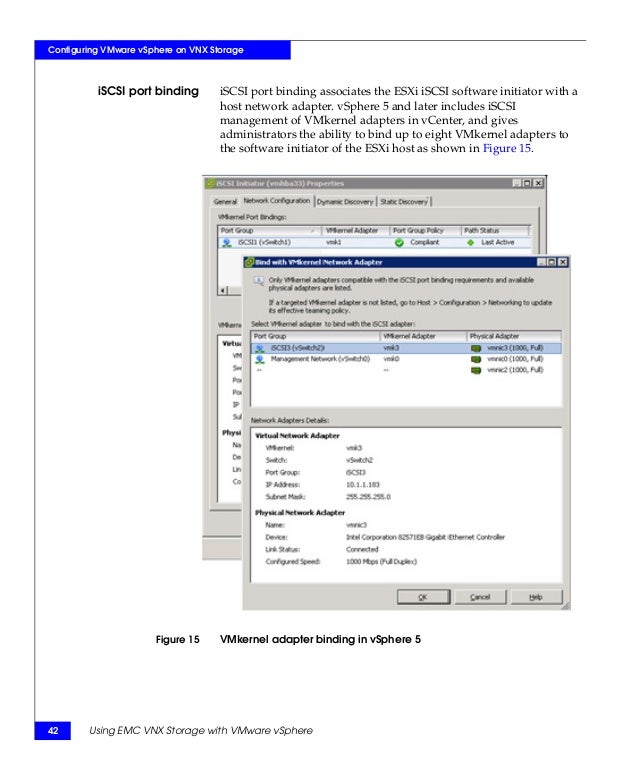The image size is (638, 766).
Task: Sort by Port Group column in Properties window
Action: click(x=270, y=230)
